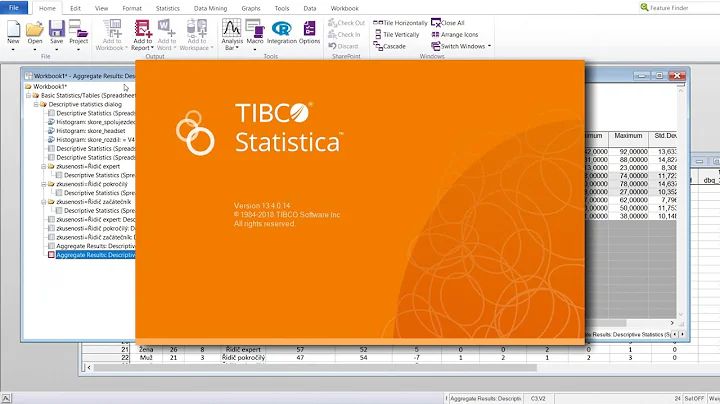Collapse Basic Statistics/Tables tree node
The height and width of the screenshot is (404, 720).
(x=28, y=95)
